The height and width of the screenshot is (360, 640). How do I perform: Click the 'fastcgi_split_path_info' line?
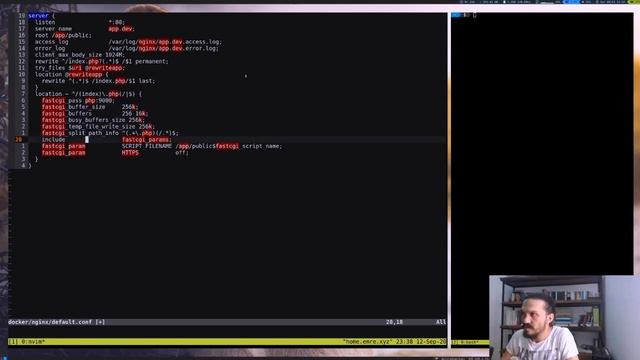click(x=110, y=133)
